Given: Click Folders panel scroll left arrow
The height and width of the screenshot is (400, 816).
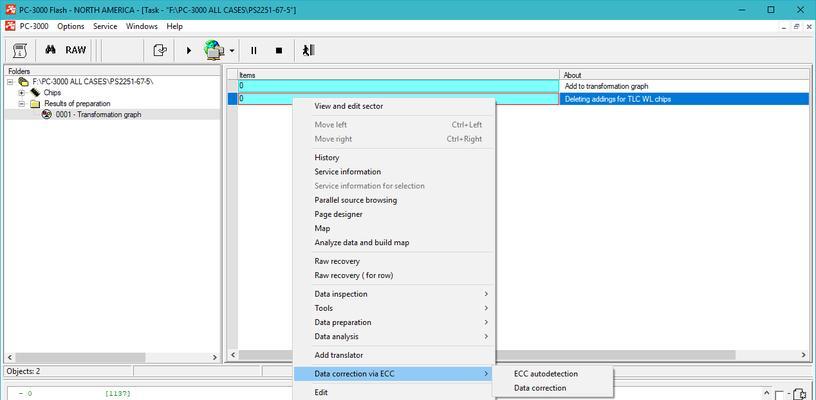Looking at the screenshot, I should [9, 357].
